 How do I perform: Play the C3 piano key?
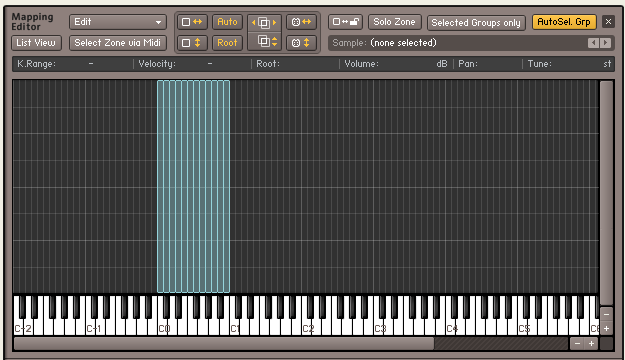click(x=379, y=327)
